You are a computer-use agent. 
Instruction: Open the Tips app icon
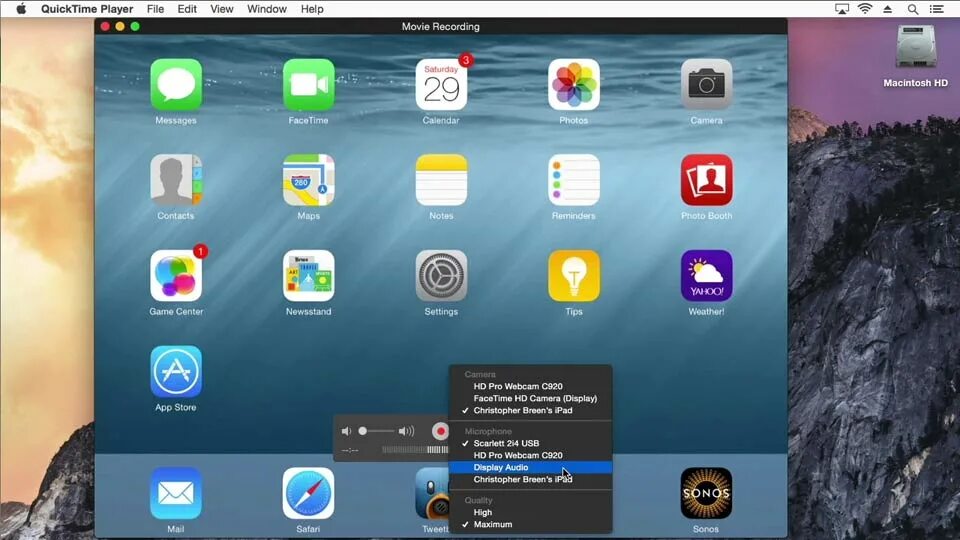574,276
